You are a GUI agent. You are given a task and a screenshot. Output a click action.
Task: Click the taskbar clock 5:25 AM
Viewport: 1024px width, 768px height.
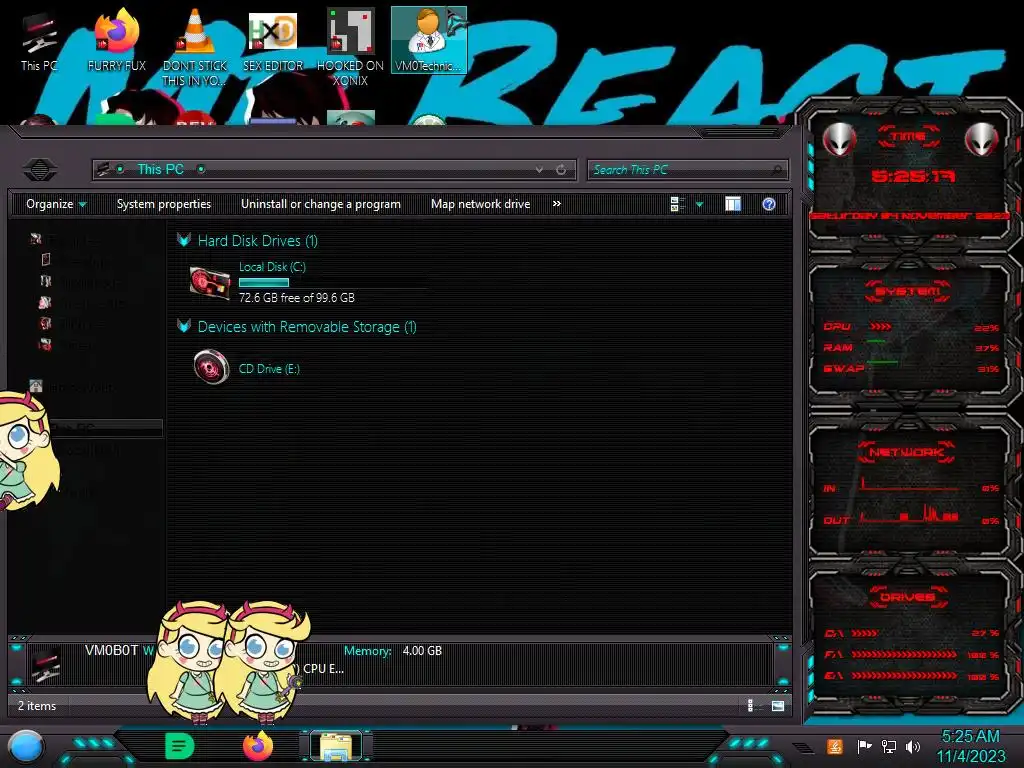[970, 737]
